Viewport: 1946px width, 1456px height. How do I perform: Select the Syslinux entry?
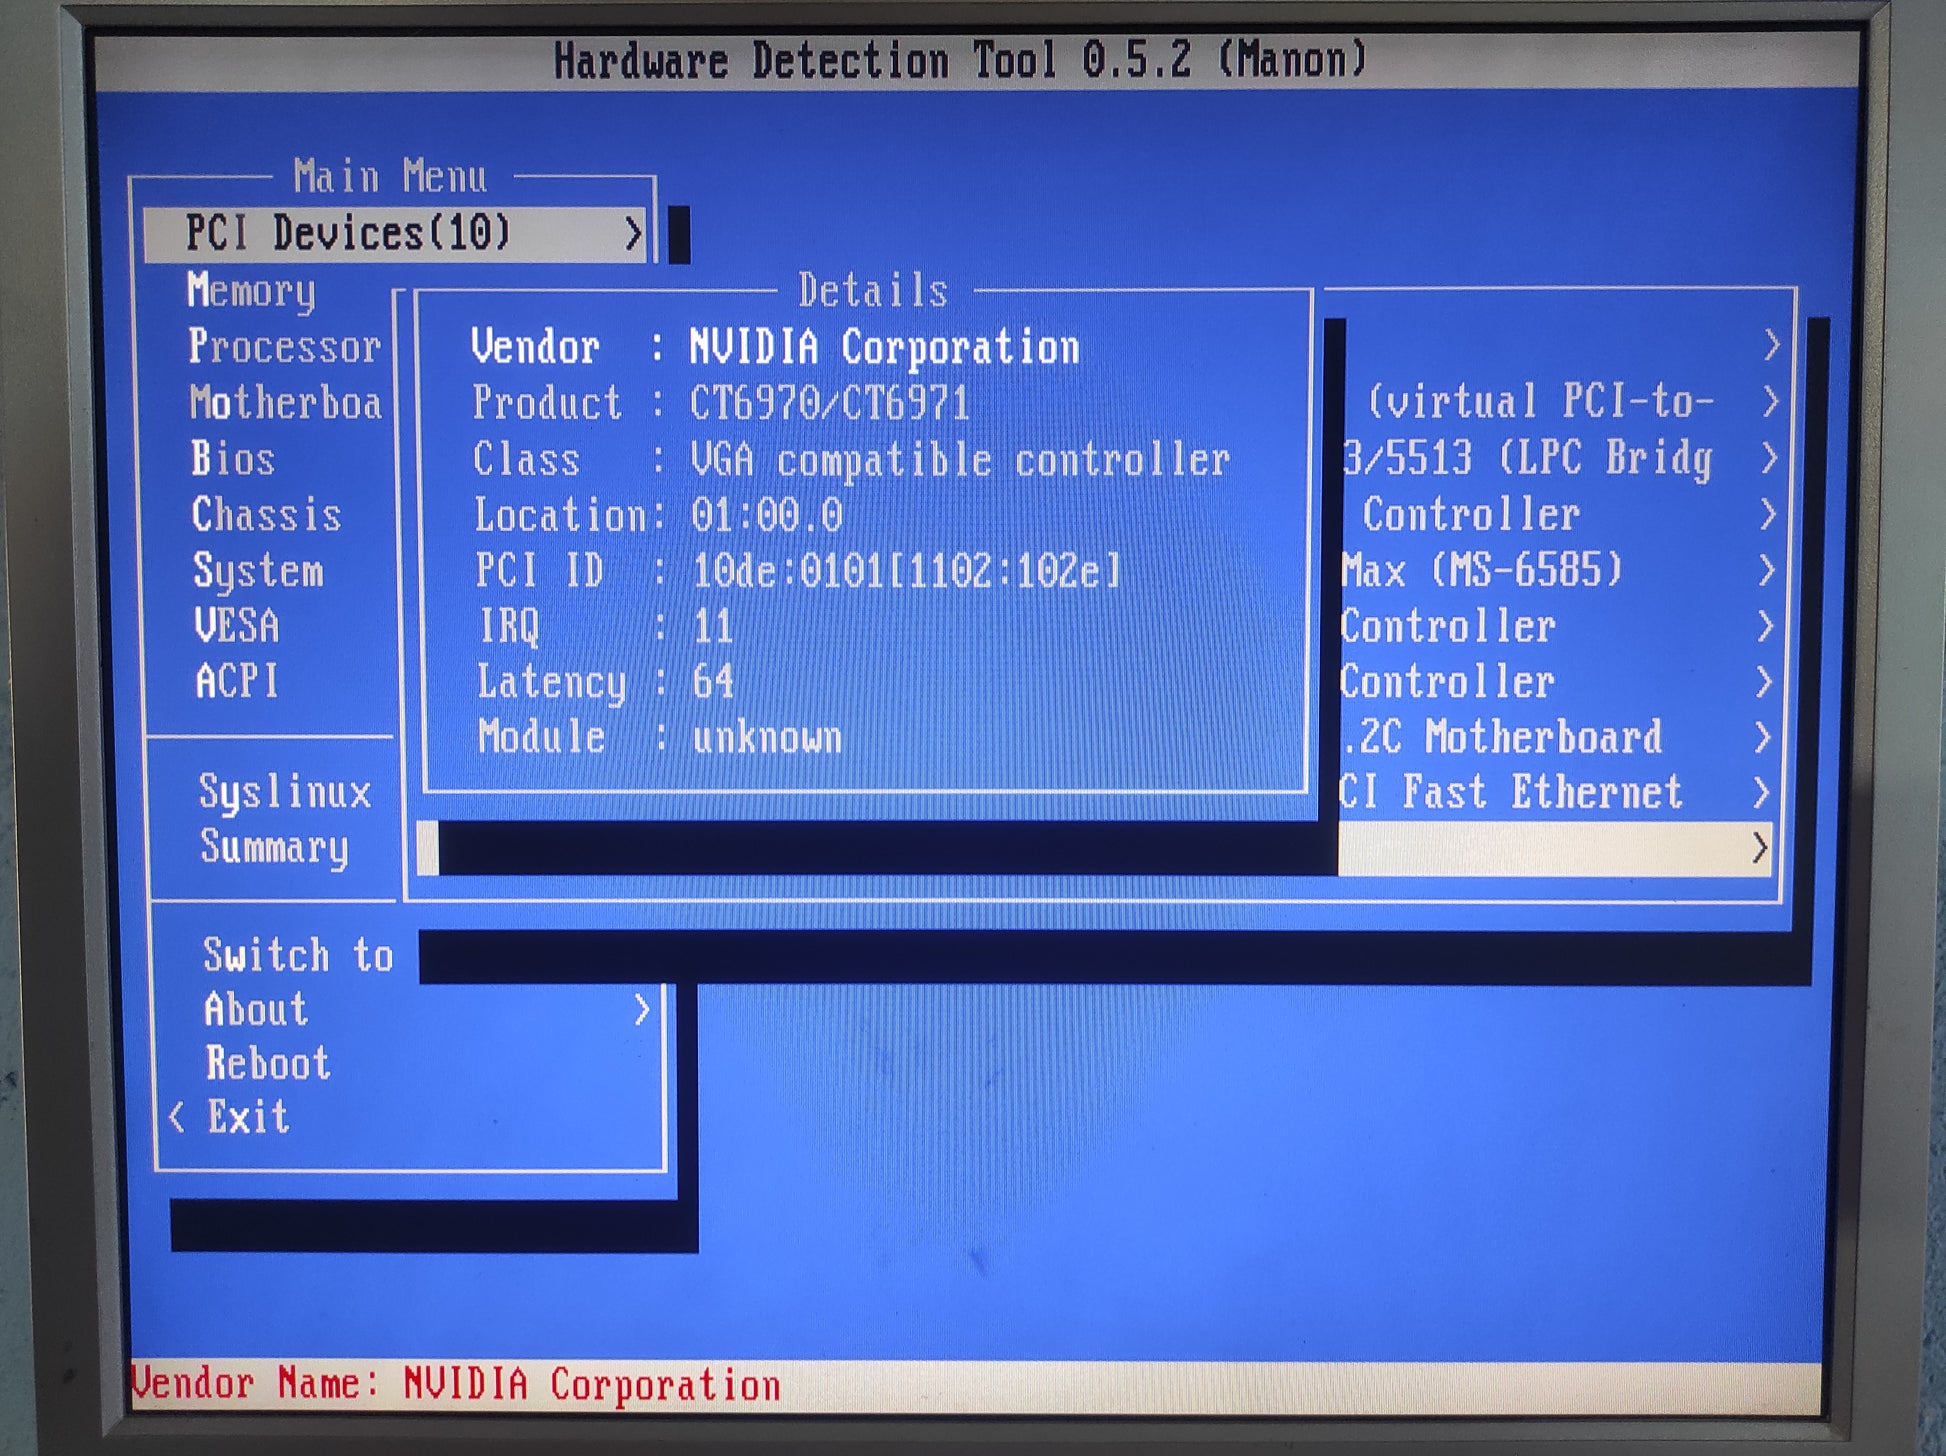[x=285, y=792]
